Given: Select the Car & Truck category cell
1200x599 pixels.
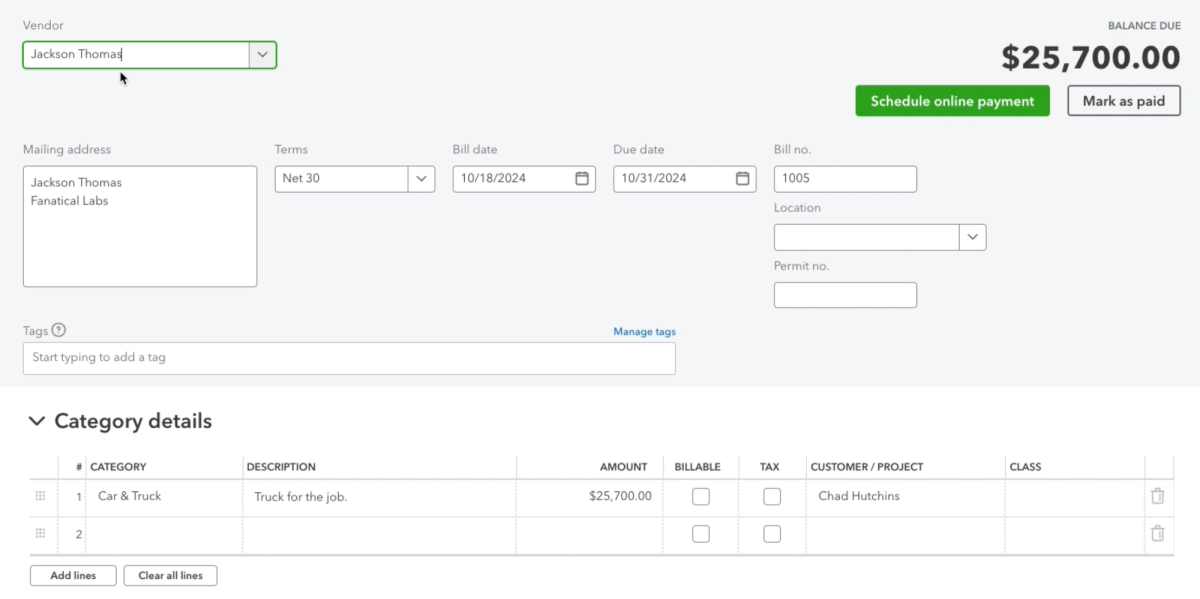Looking at the screenshot, I should tap(164, 496).
